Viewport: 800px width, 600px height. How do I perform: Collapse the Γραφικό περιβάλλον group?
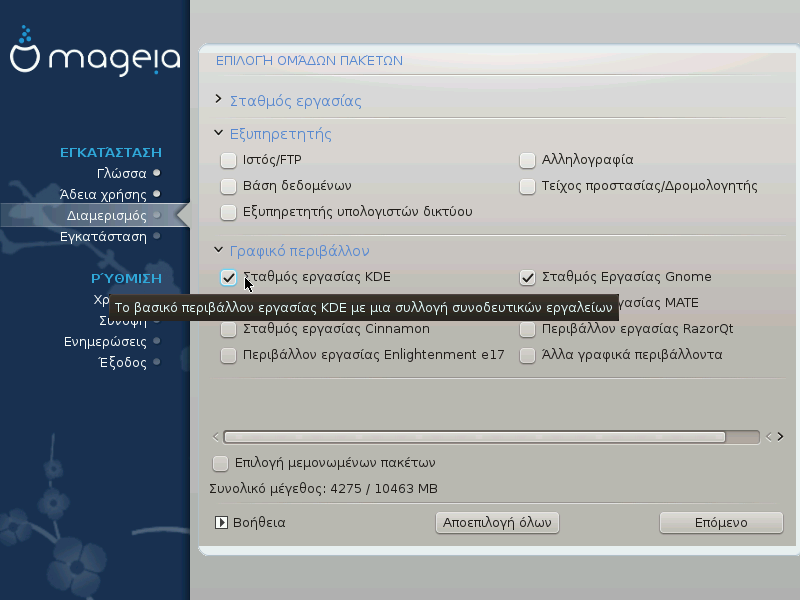218,249
